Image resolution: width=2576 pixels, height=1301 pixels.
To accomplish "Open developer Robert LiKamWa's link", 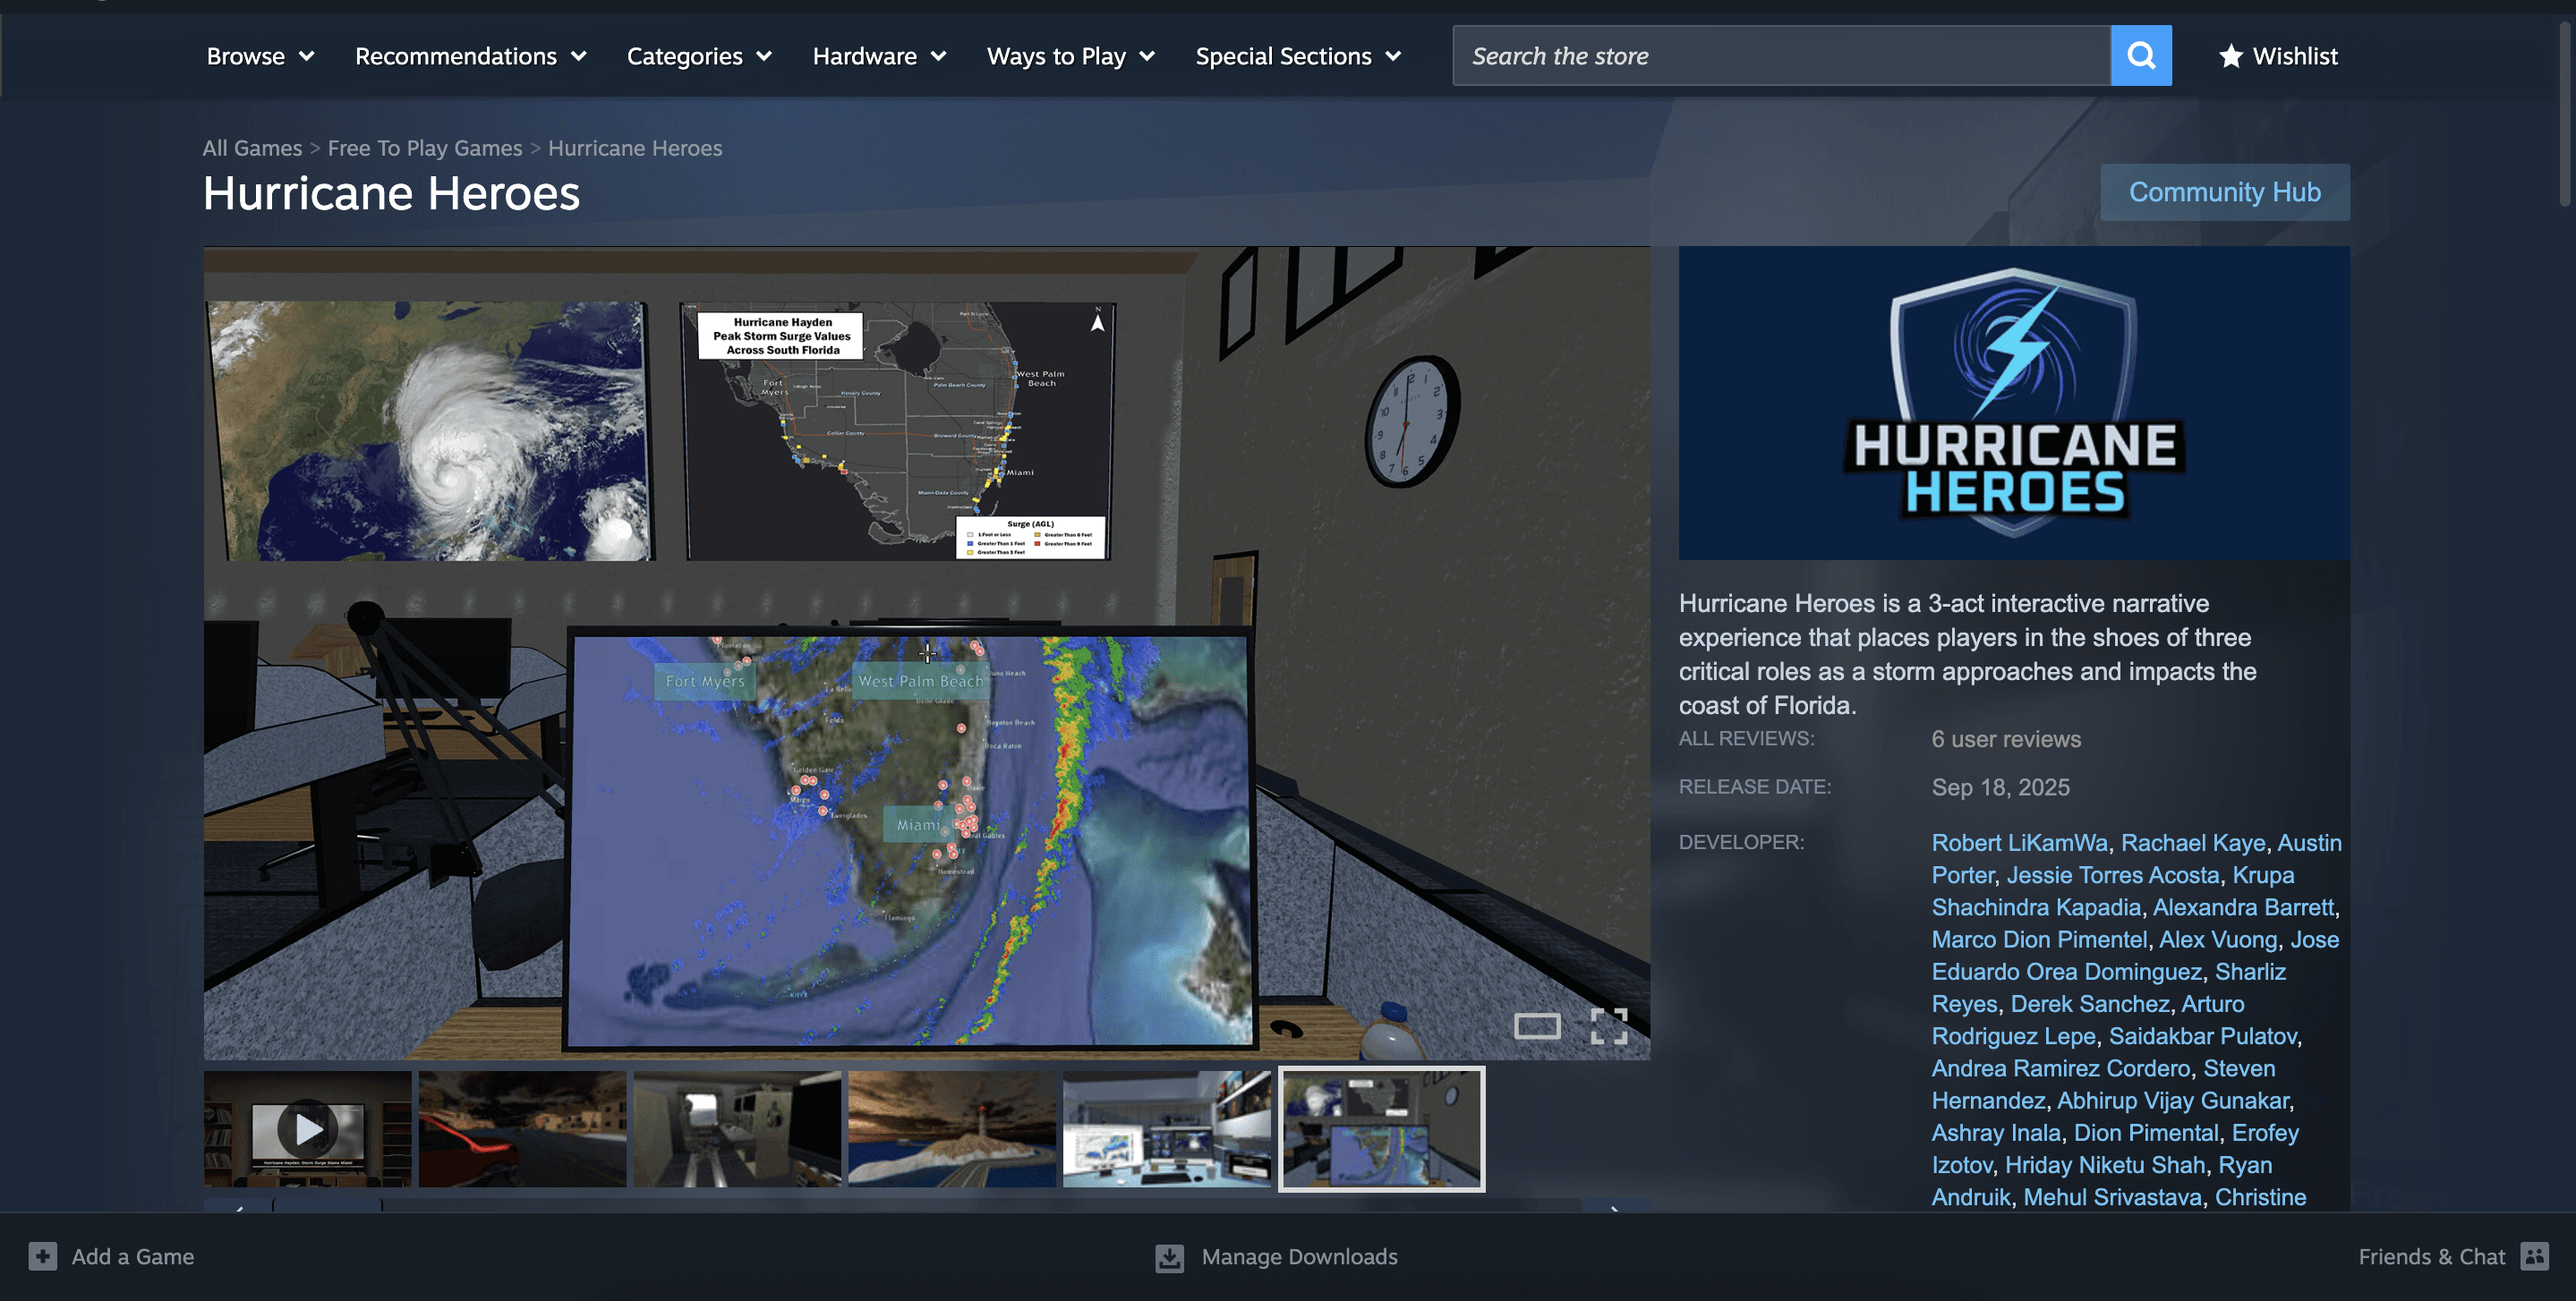I will tap(2019, 843).
